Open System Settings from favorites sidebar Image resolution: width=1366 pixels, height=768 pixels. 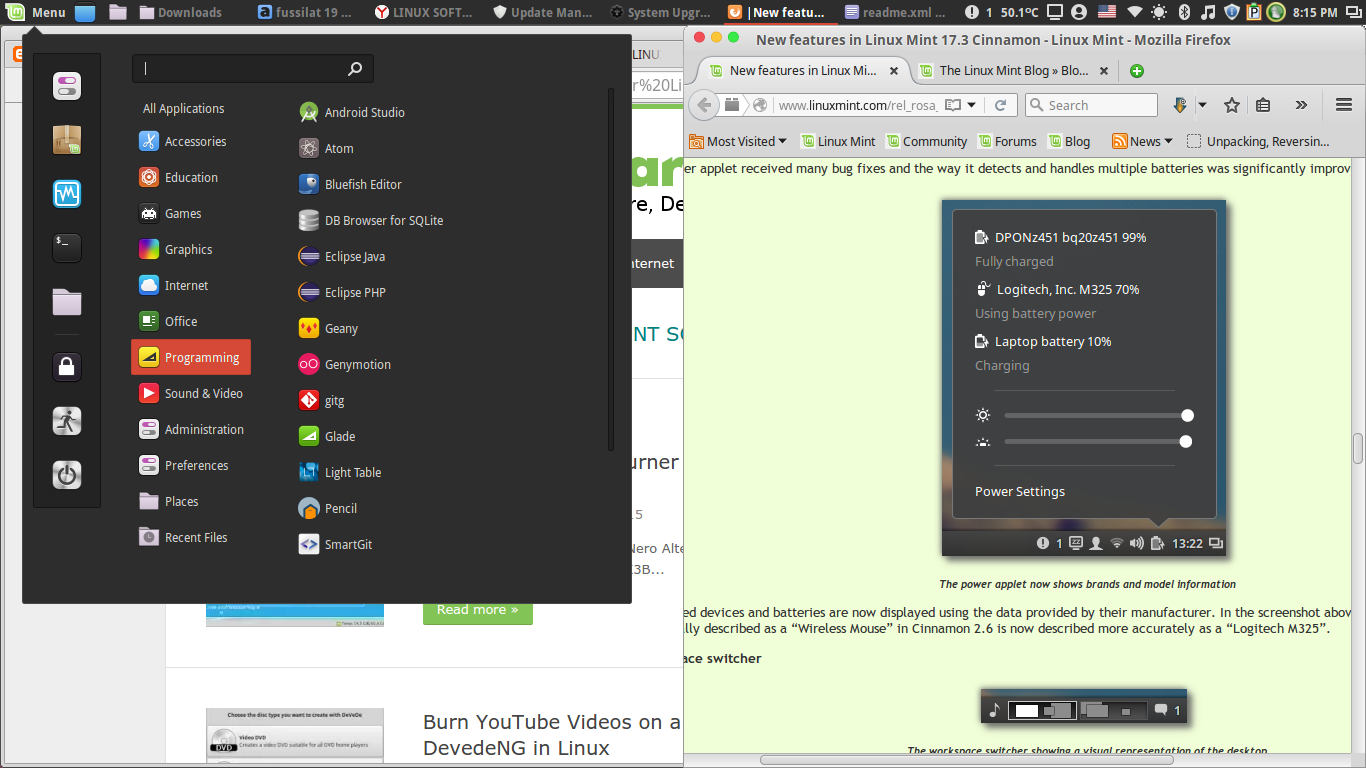(67, 86)
